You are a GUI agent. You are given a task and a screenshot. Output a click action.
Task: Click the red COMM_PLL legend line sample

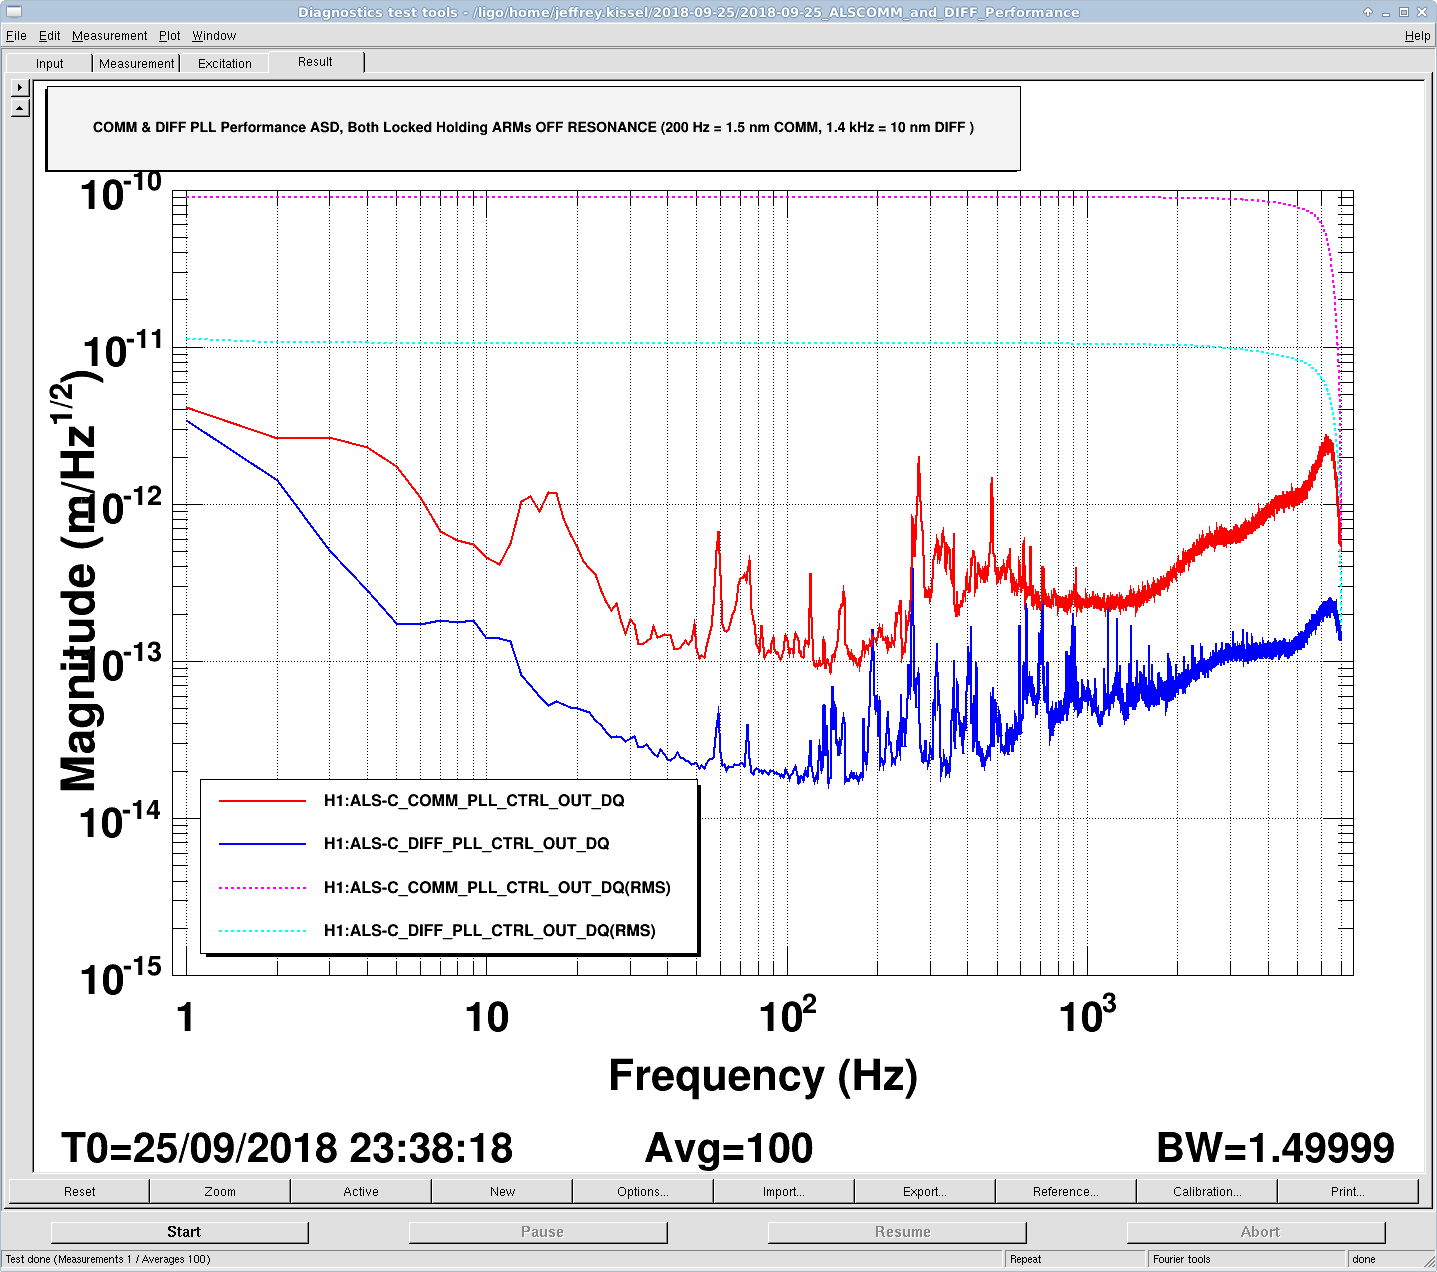point(262,801)
